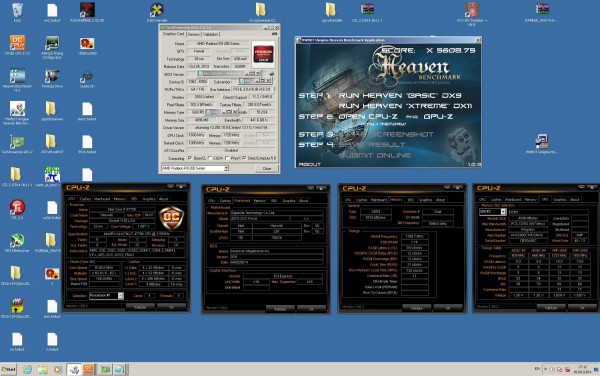Viewport: 600px width, 376px height.
Task: Switch to the Validation tab in GPU-Z
Action: [210, 34]
